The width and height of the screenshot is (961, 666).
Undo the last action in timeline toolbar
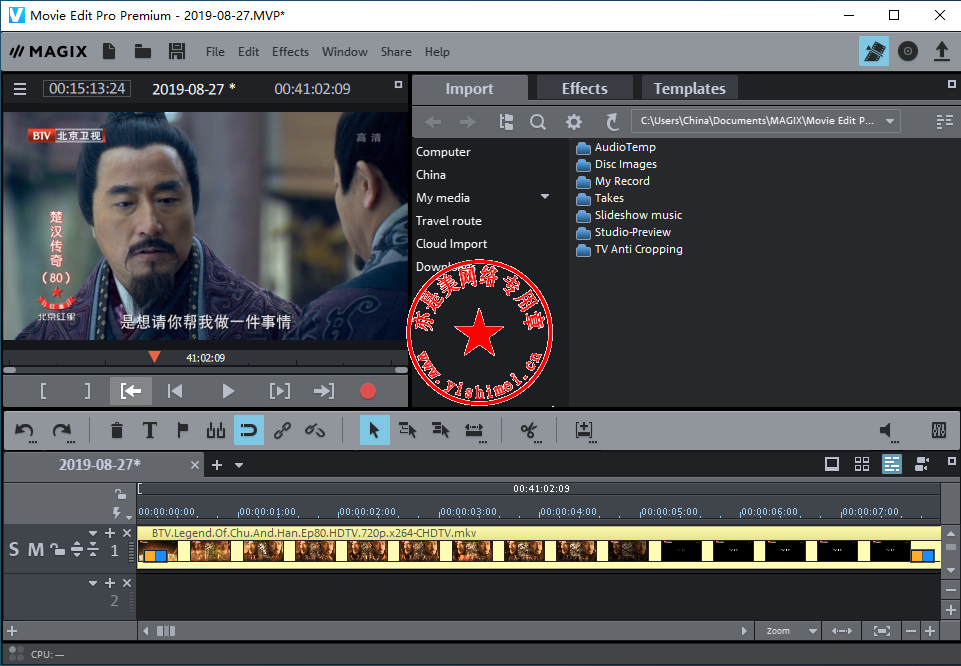click(25, 431)
